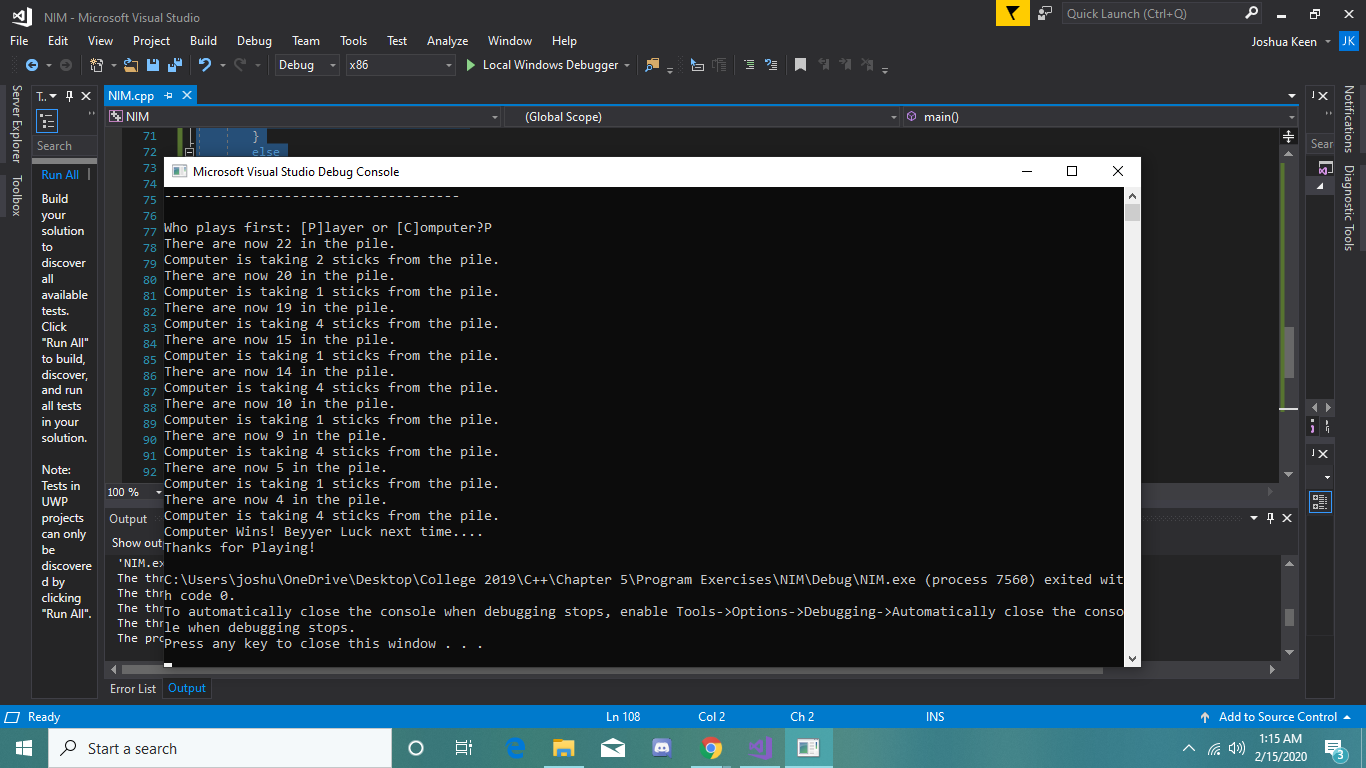Launch Chrome from the taskbar
Screen dimensions: 1366x768
coord(710,748)
